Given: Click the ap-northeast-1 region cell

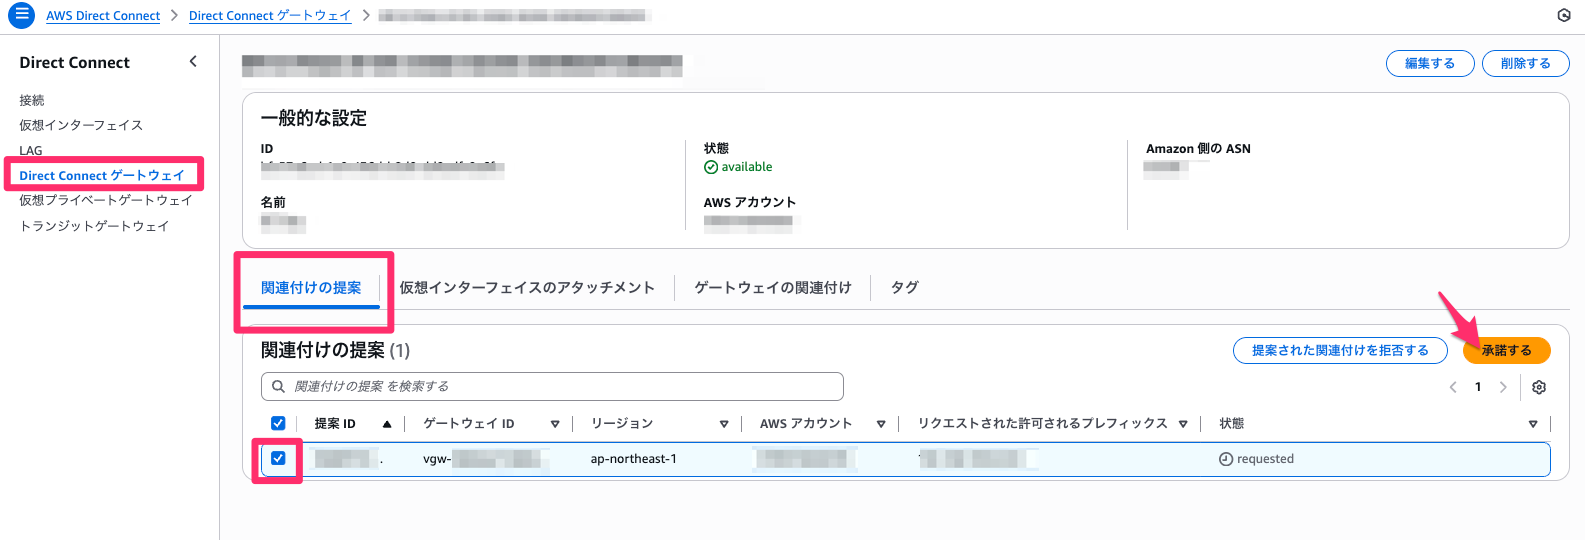Looking at the screenshot, I should [x=634, y=459].
